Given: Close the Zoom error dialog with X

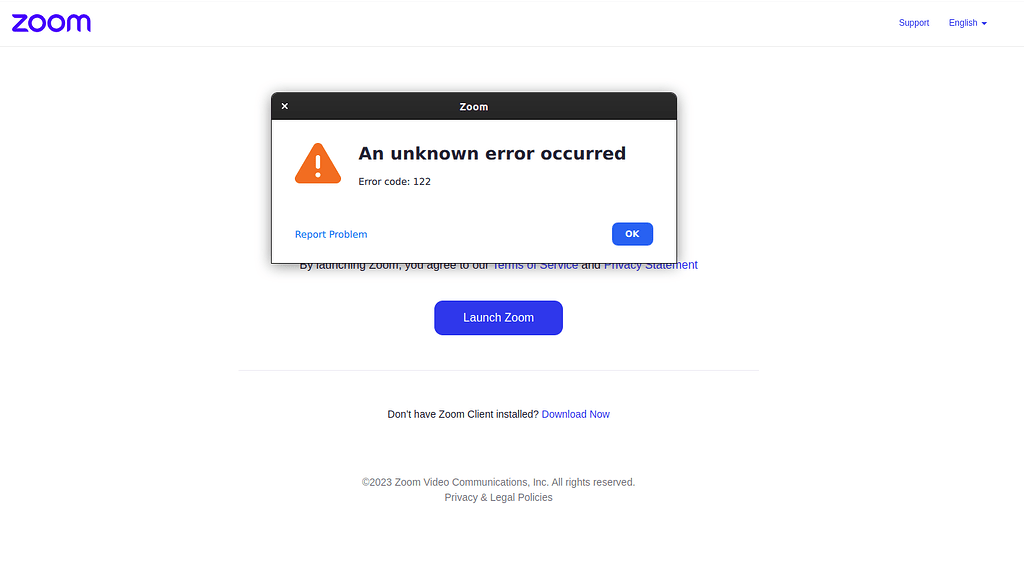Looking at the screenshot, I should pyautogui.click(x=285, y=106).
